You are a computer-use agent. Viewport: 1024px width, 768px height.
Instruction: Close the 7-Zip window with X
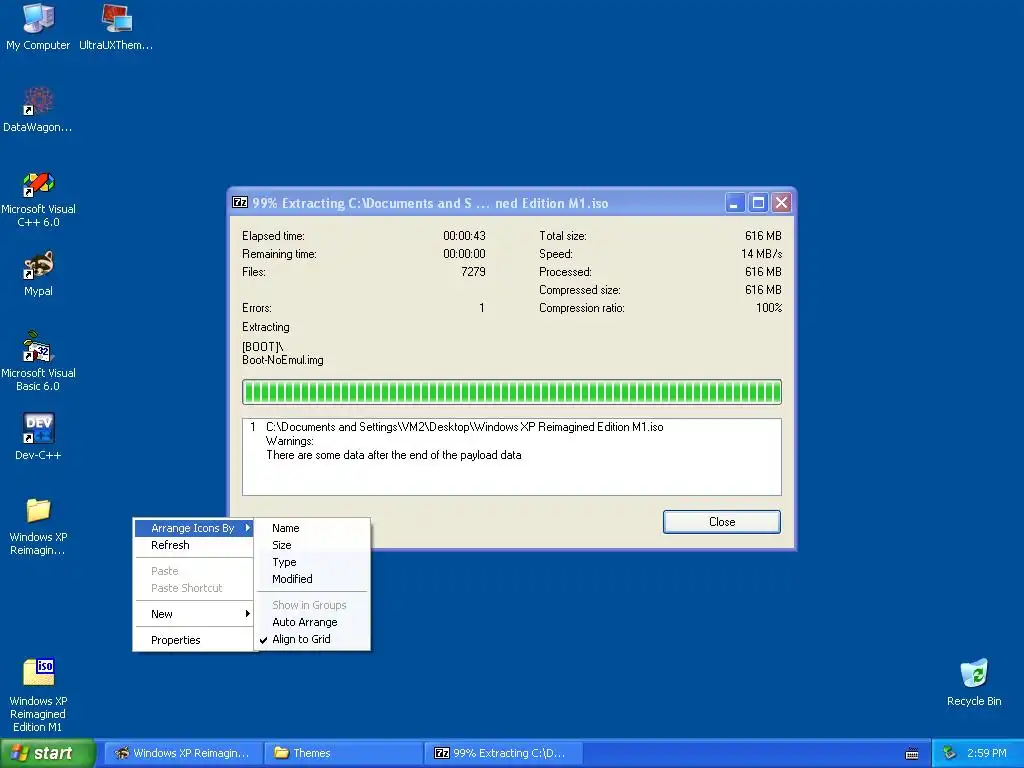[x=781, y=203]
